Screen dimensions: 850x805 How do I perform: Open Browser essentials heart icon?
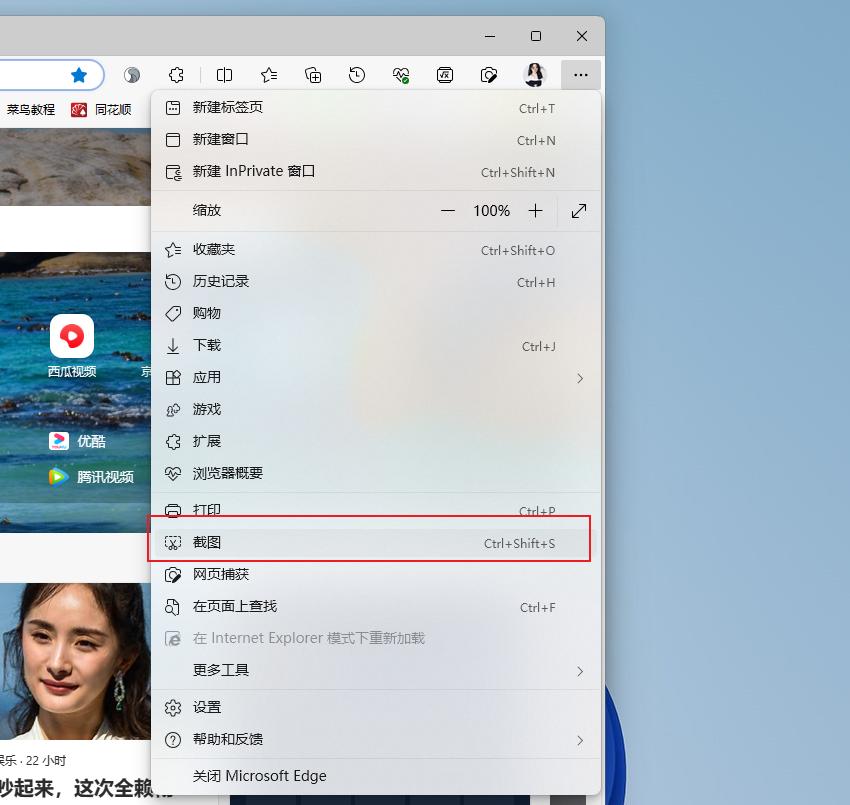[x=401, y=75]
